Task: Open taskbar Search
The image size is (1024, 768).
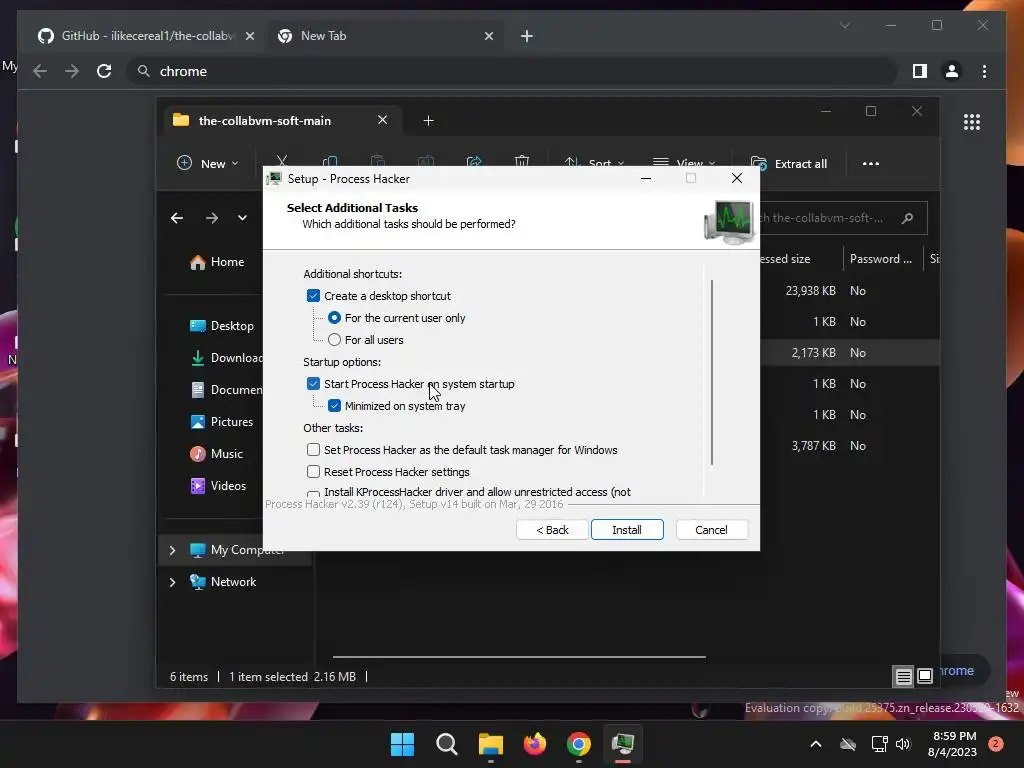Action: point(447,744)
